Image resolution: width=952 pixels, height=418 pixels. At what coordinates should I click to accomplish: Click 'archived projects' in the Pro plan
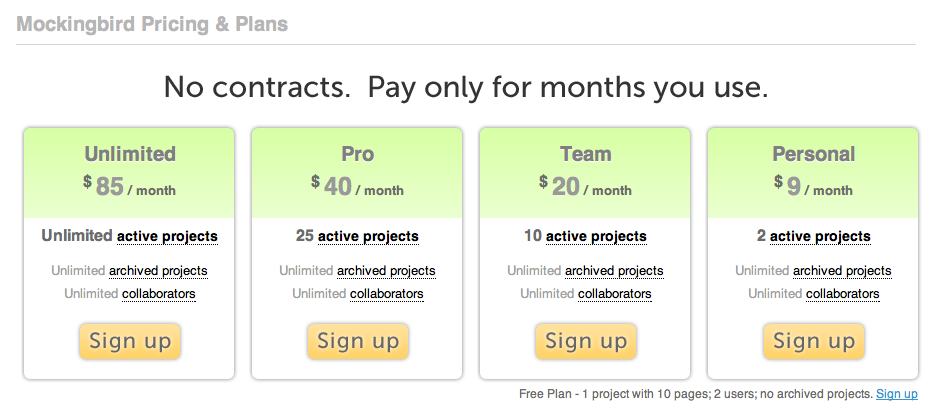coord(386,271)
